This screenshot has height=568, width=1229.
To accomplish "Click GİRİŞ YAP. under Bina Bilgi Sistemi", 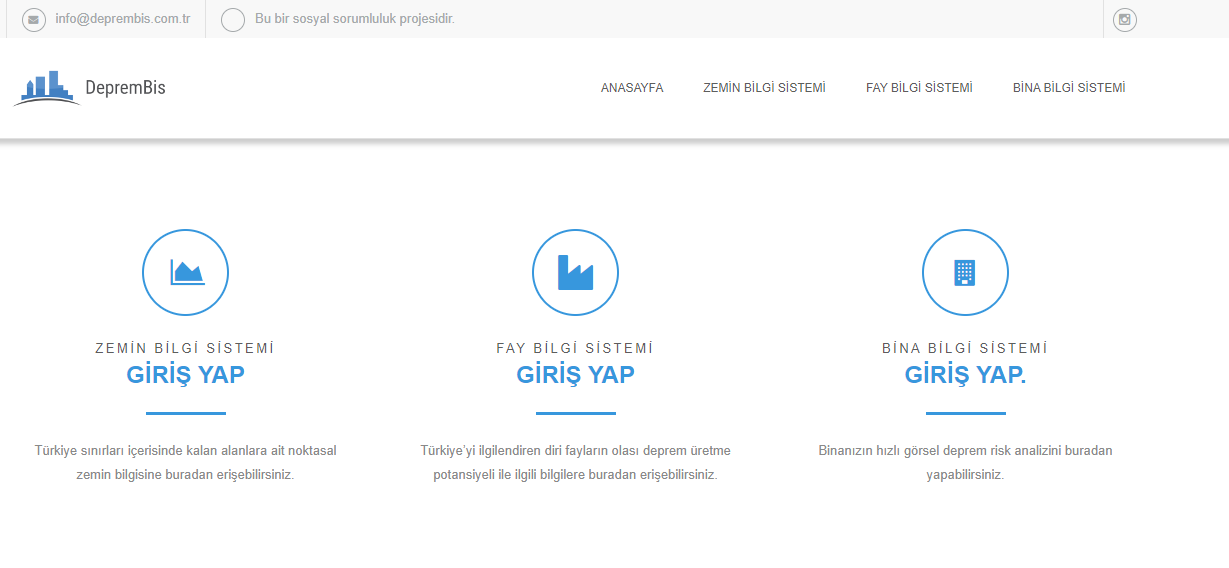I will (965, 375).
